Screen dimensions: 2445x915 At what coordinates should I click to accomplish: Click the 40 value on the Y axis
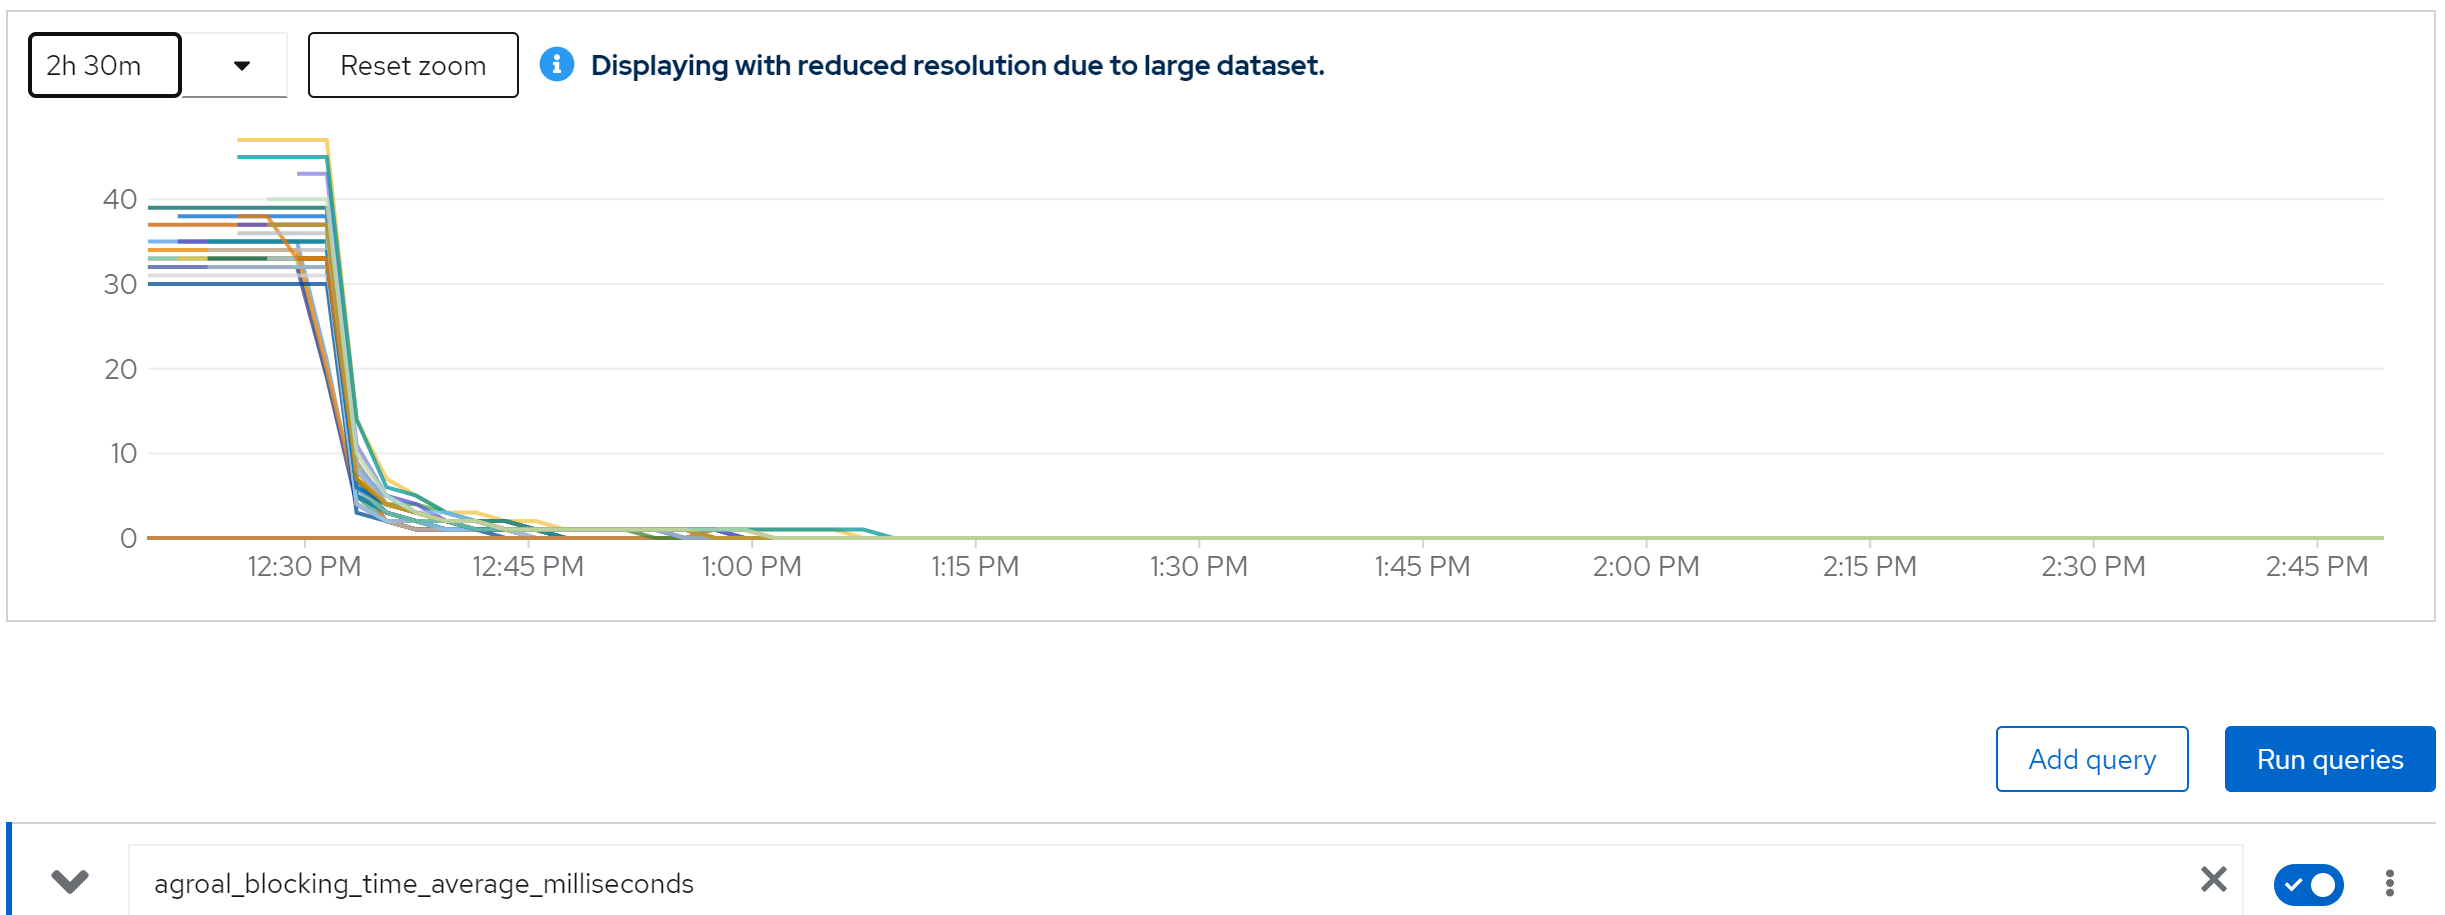click(120, 200)
